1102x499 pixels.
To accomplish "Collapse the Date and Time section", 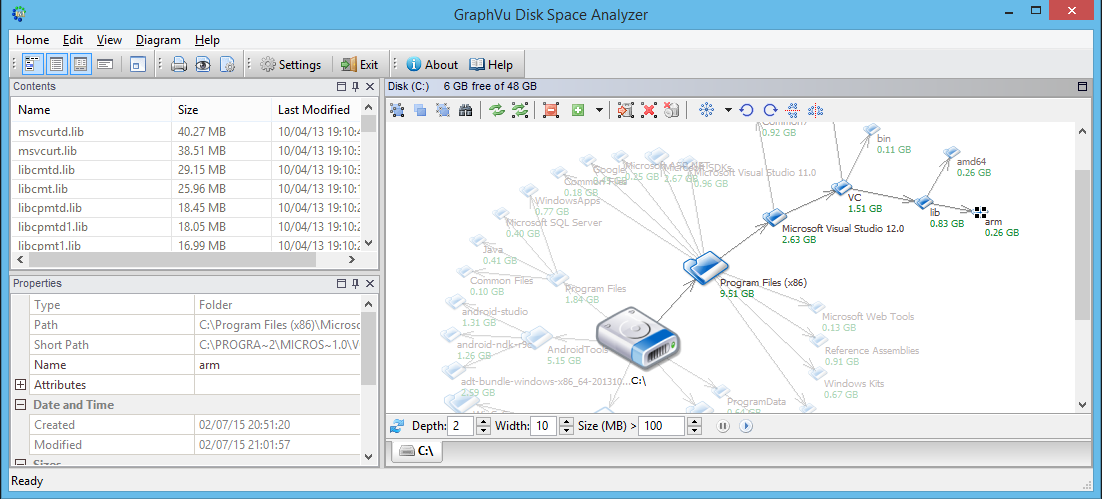I will pos(20,405).
